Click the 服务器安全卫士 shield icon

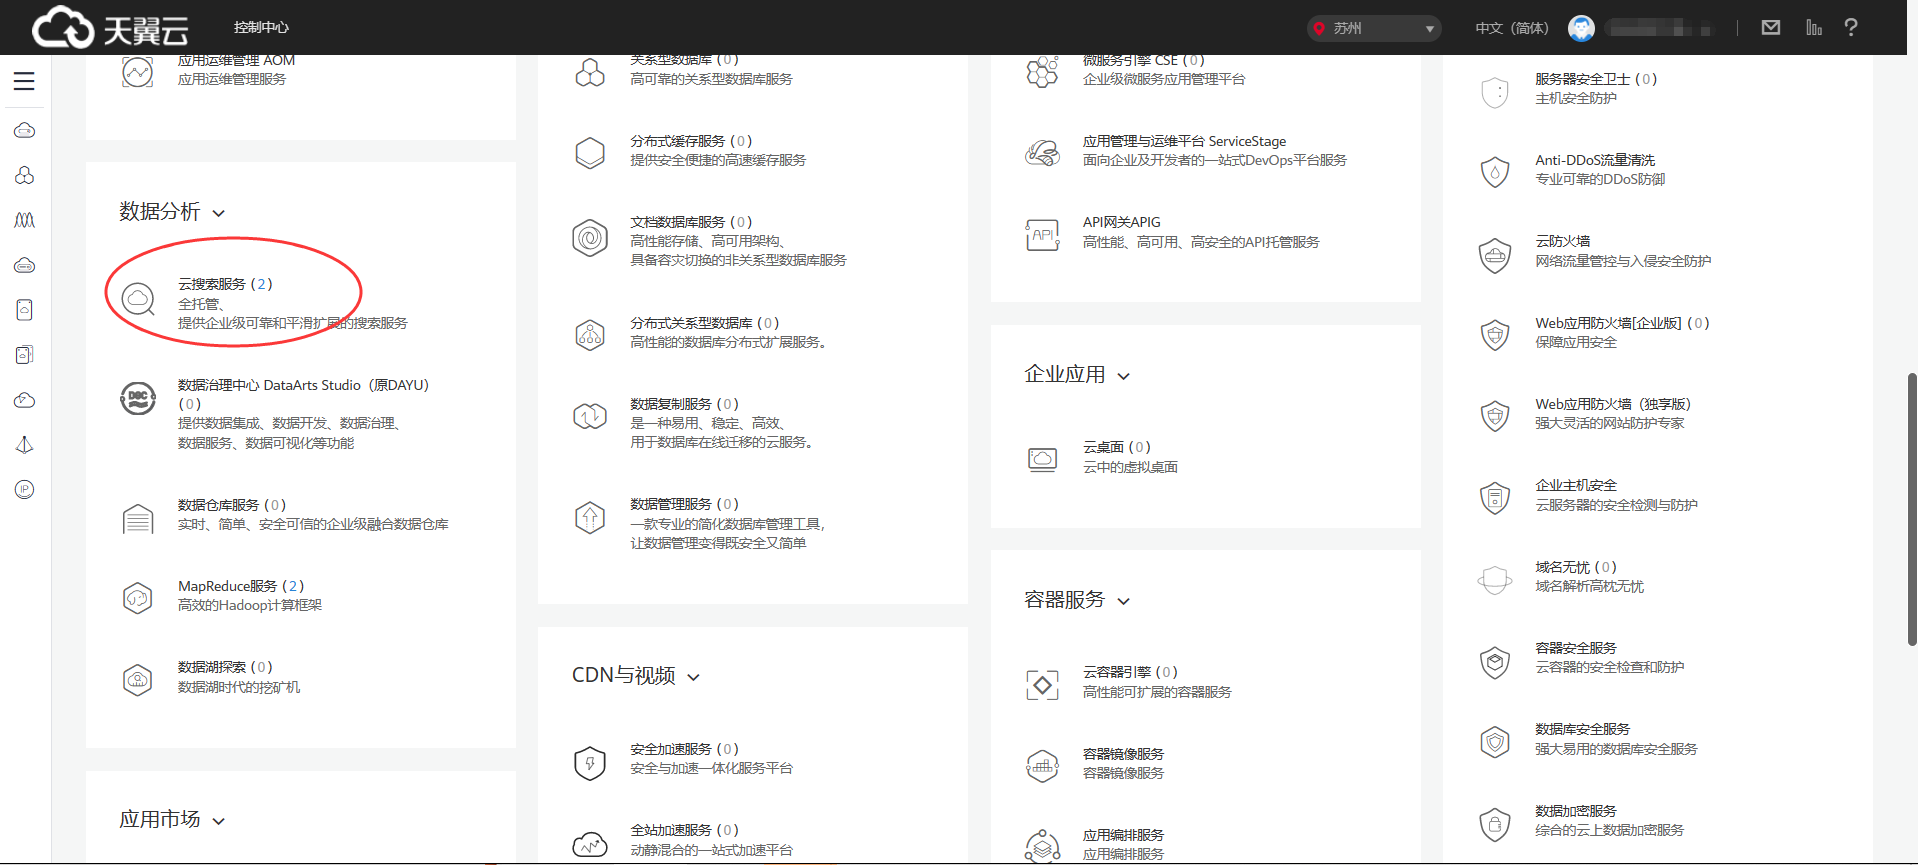pos(1495,92)
